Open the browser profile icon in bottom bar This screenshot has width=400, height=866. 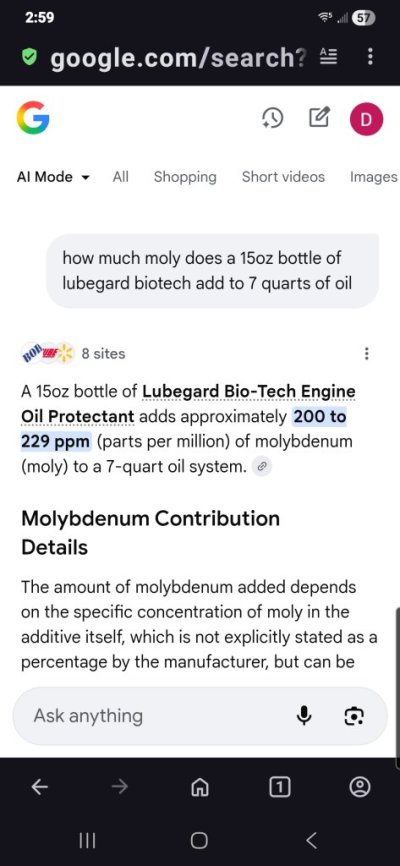[x=360, y=787]
